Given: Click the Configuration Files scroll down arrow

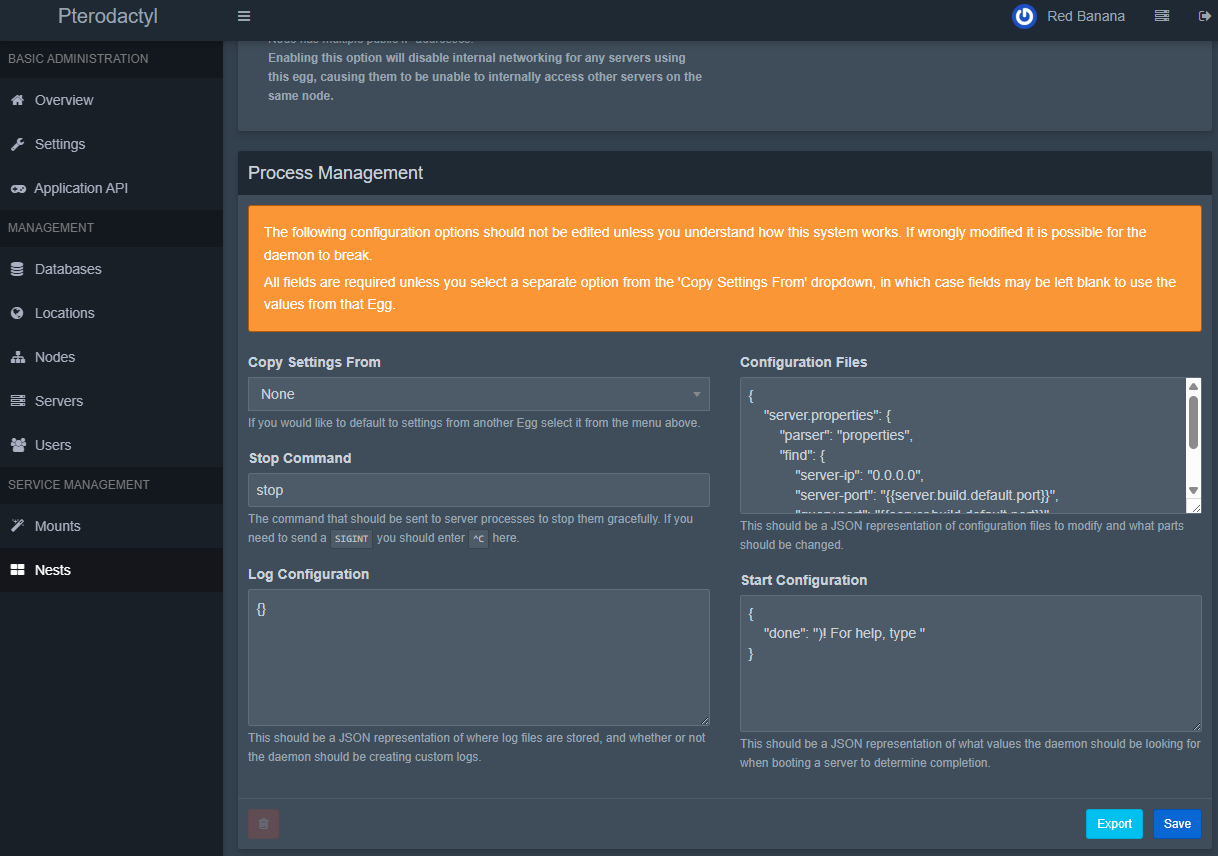Looking at the screenshot, I should [1193, 490].
